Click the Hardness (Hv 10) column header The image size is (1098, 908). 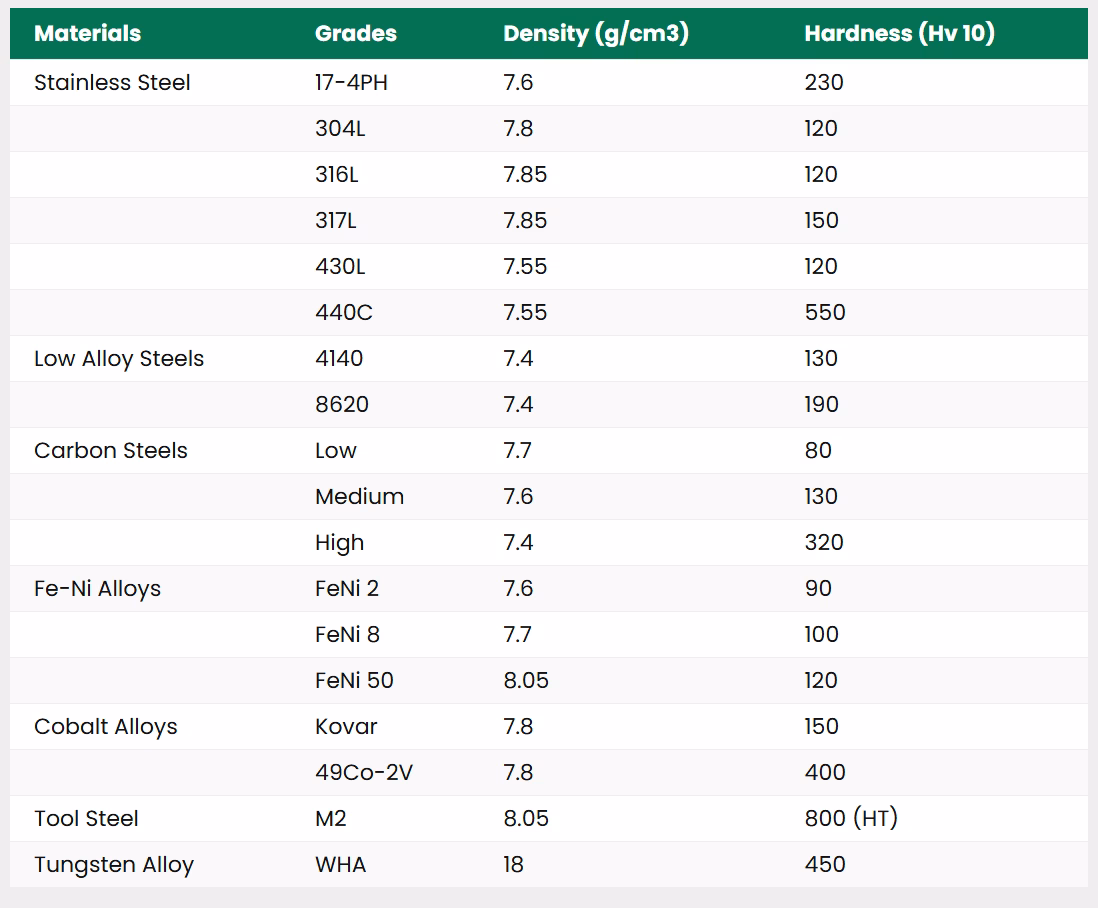coord(899,33)
